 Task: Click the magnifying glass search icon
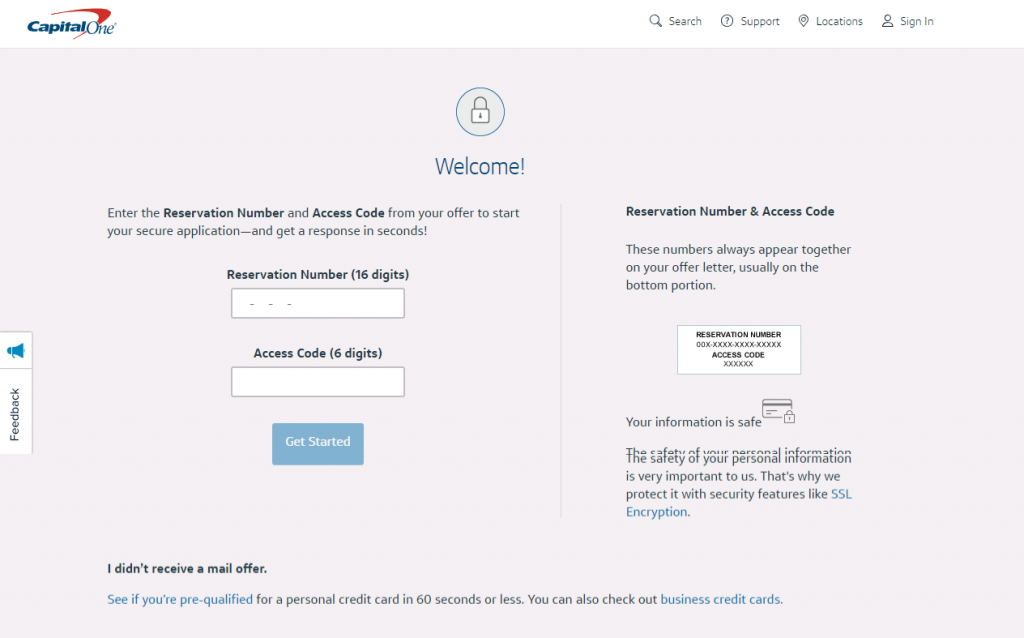pyautogui.click(x=655, y=21)
